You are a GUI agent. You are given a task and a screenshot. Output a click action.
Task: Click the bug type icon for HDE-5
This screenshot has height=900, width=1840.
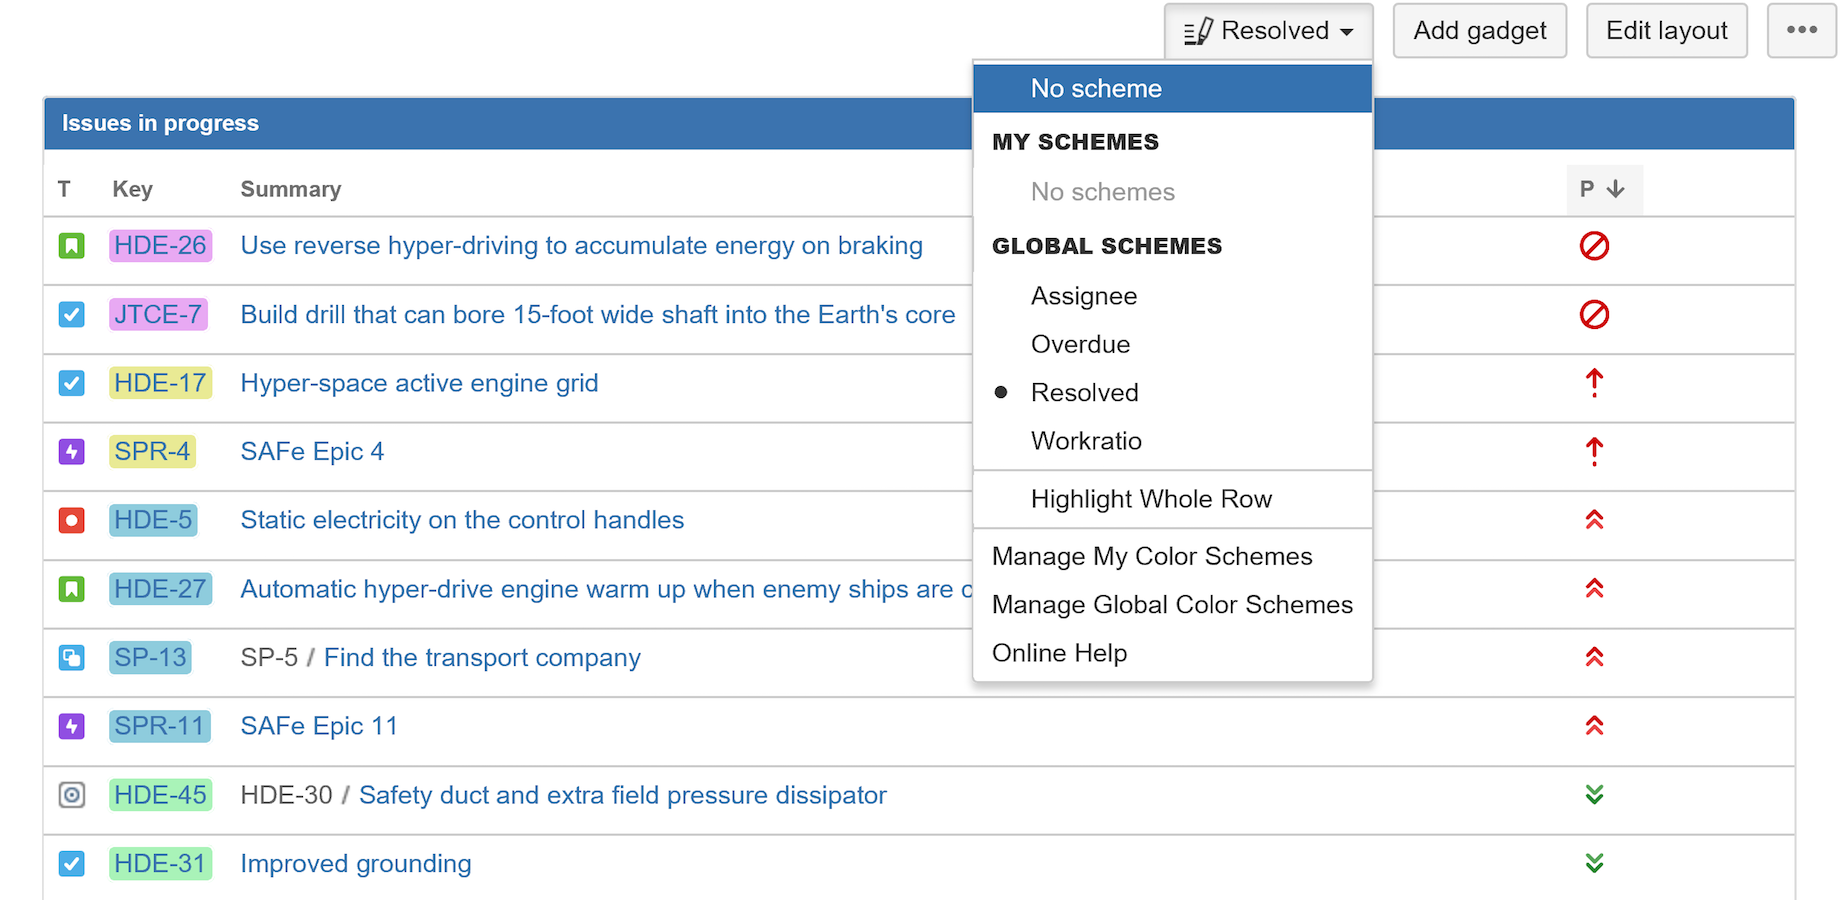tap(71, 521)
